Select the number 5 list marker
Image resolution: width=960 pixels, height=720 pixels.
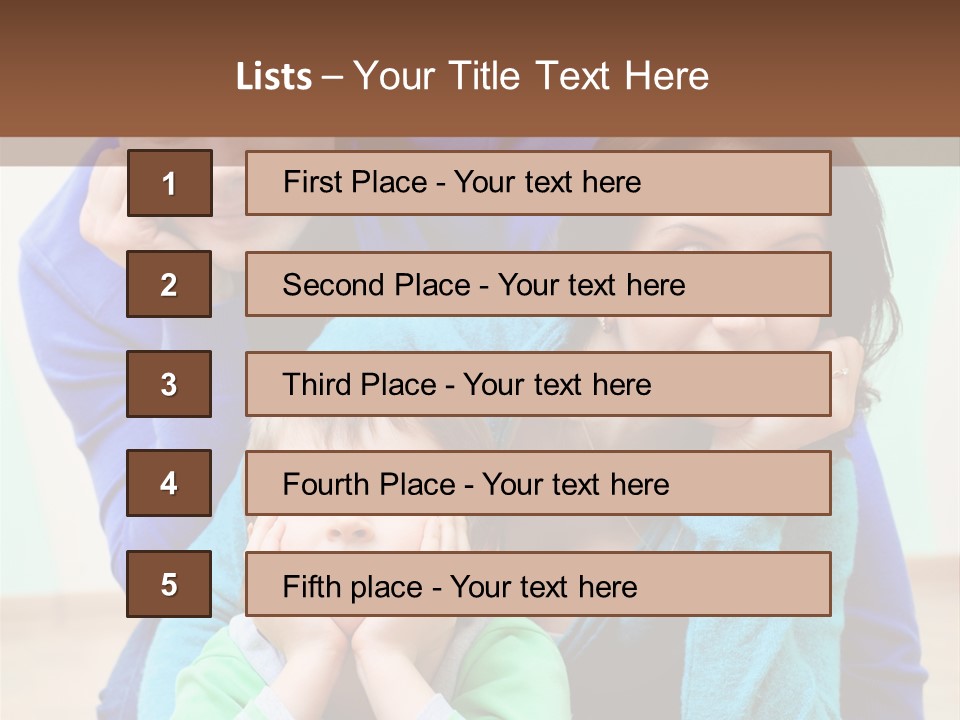pyautogui.click(x=169, y=584)
